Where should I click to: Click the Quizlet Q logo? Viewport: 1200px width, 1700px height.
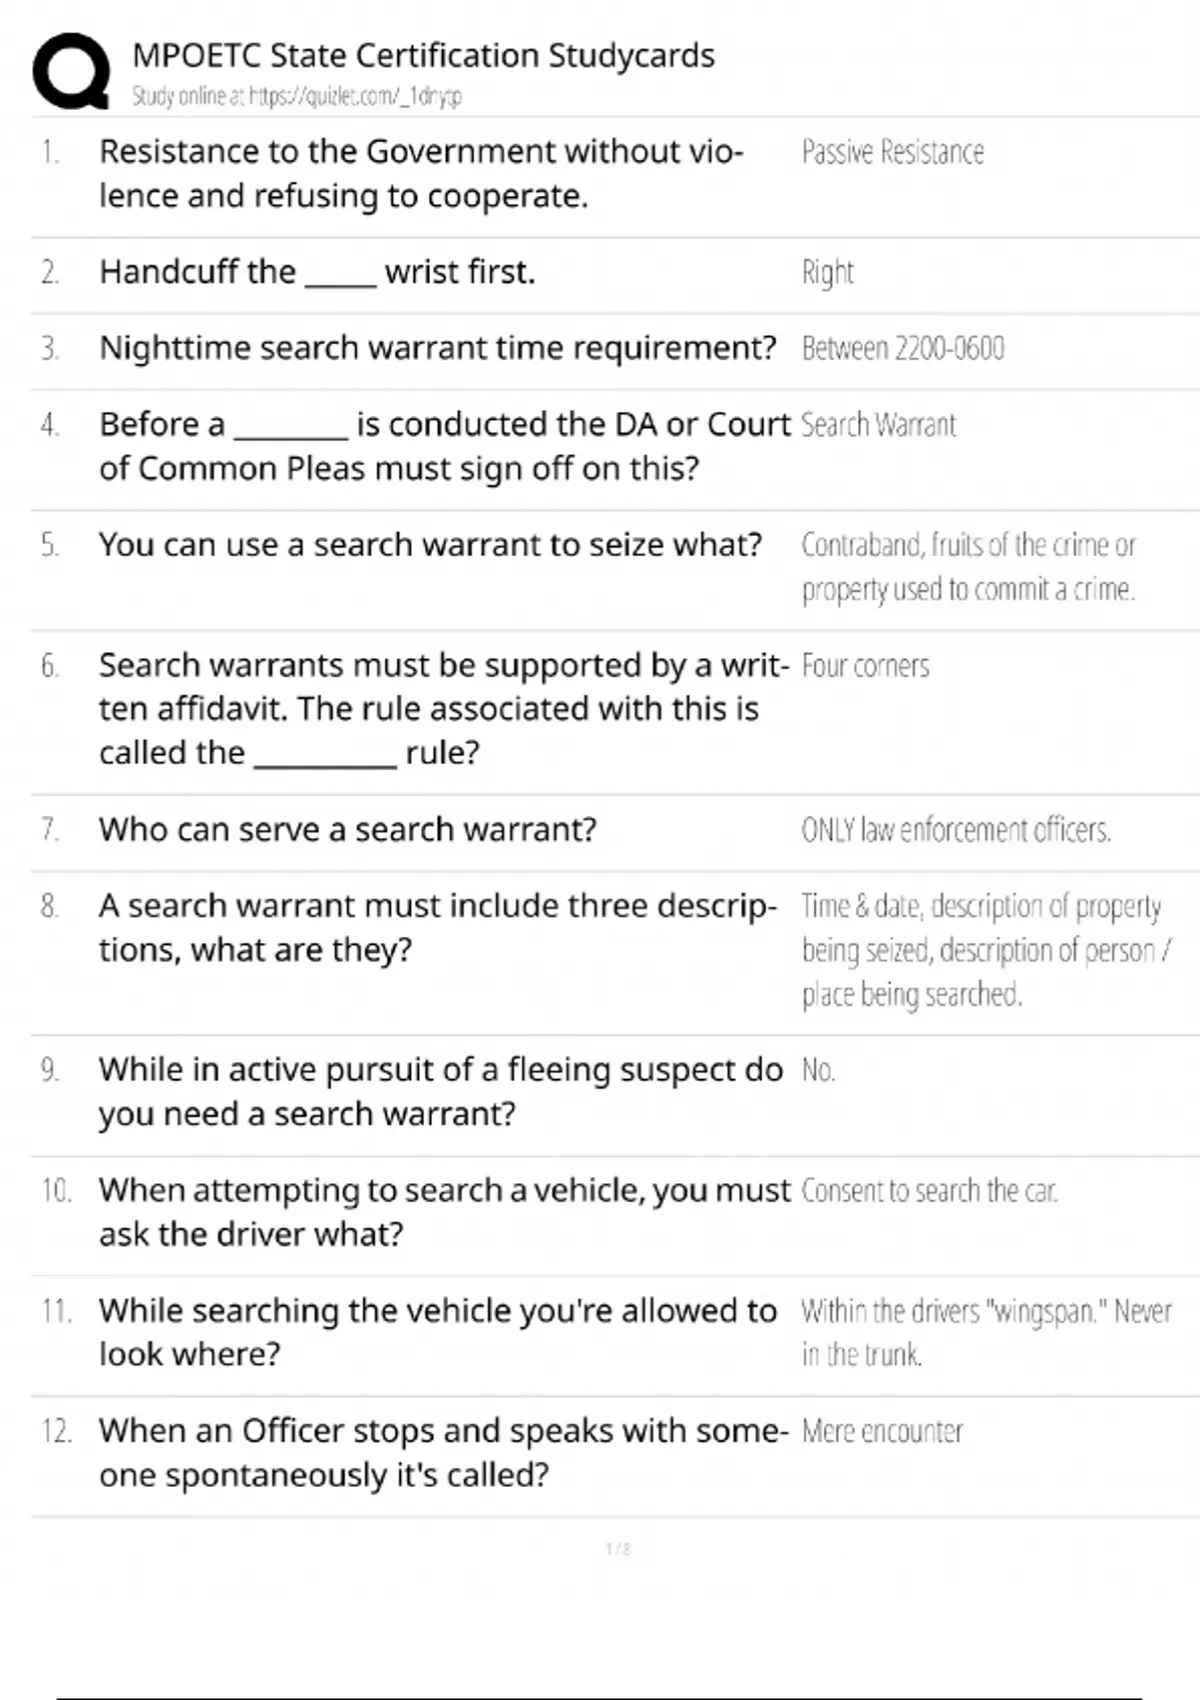[x=71, y=71]
